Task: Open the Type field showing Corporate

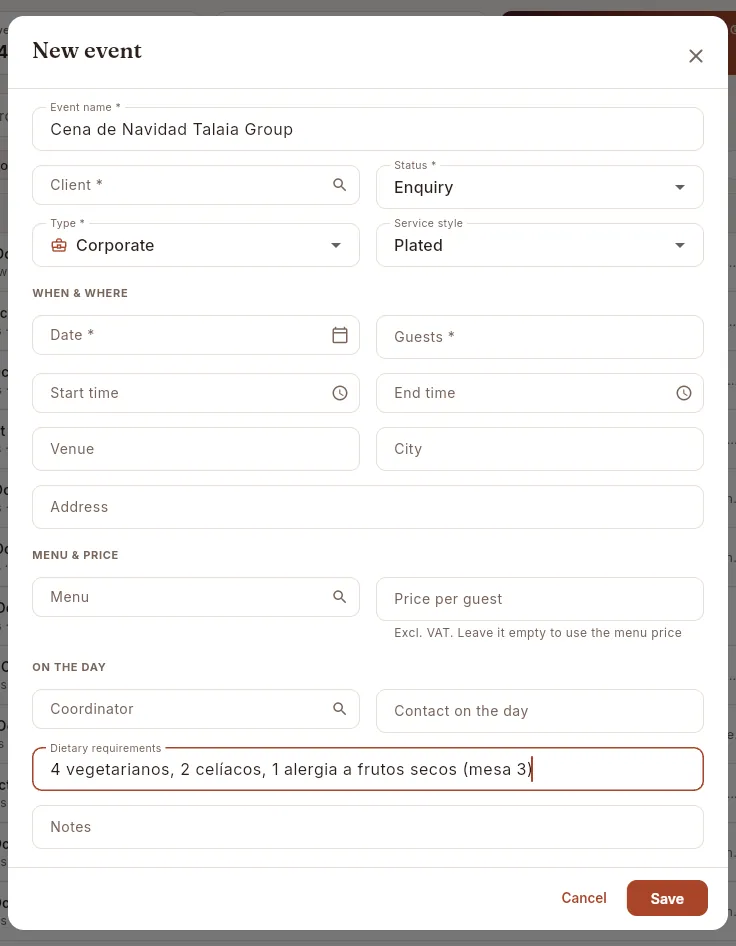Action: click(195, 245)
